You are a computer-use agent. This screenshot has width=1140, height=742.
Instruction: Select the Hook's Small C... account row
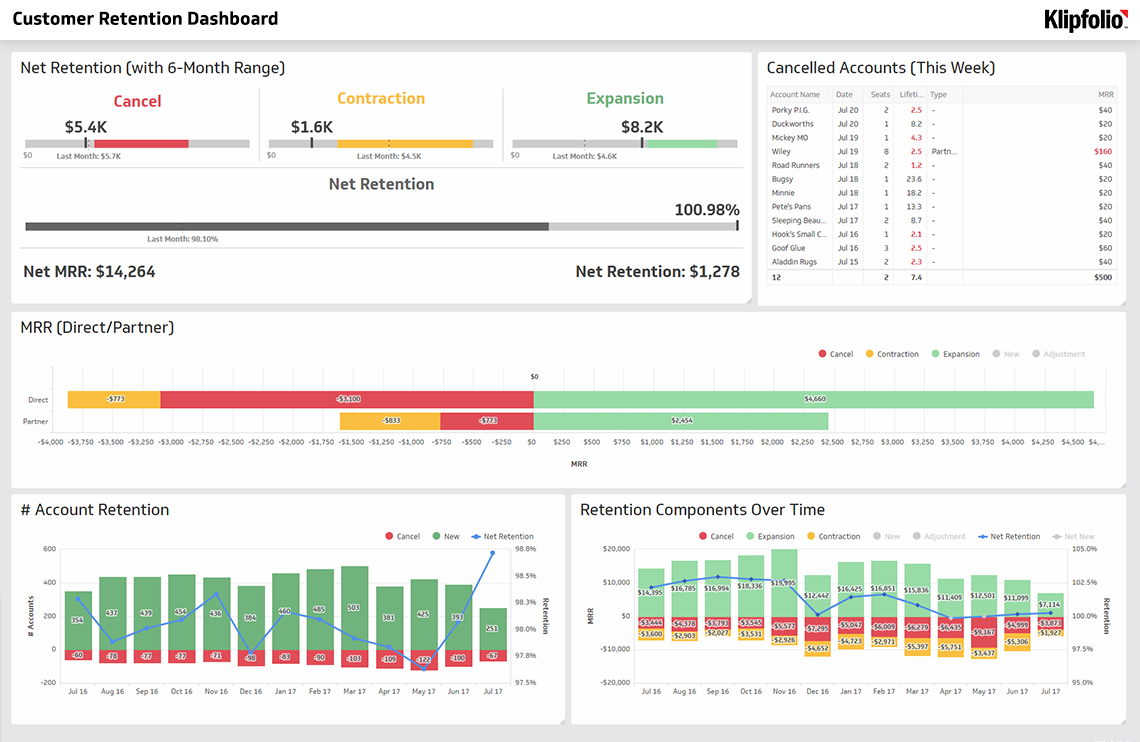[x=942, y=235]
